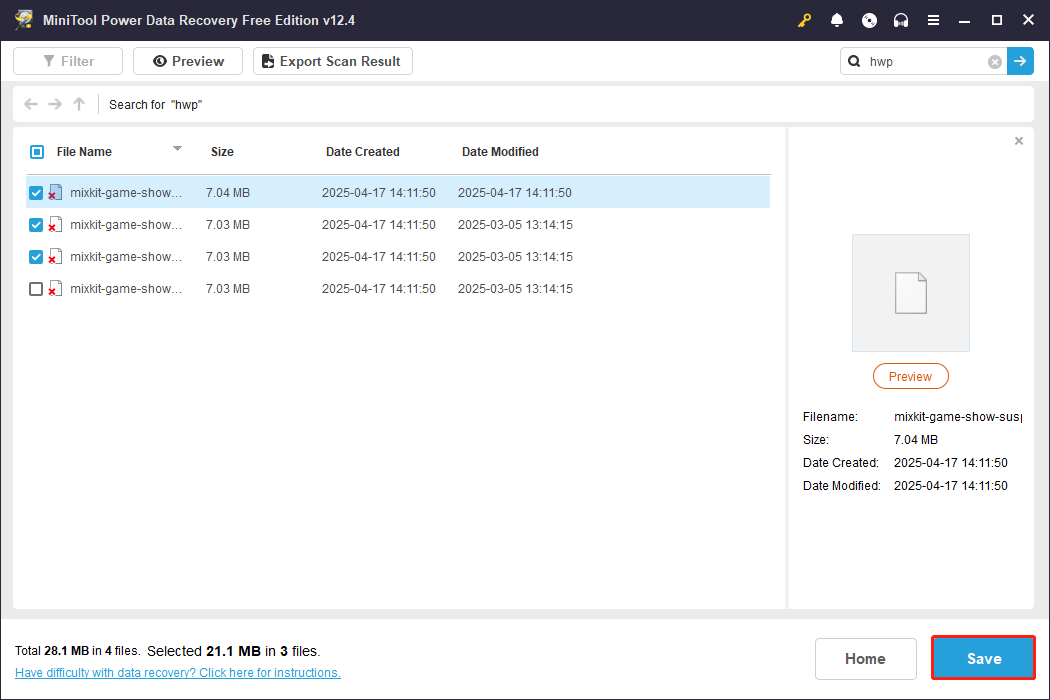Viewport: 1050px width, 700px height.
Task: Open the notifications bell icon
Action: click(x=836, y=20)
